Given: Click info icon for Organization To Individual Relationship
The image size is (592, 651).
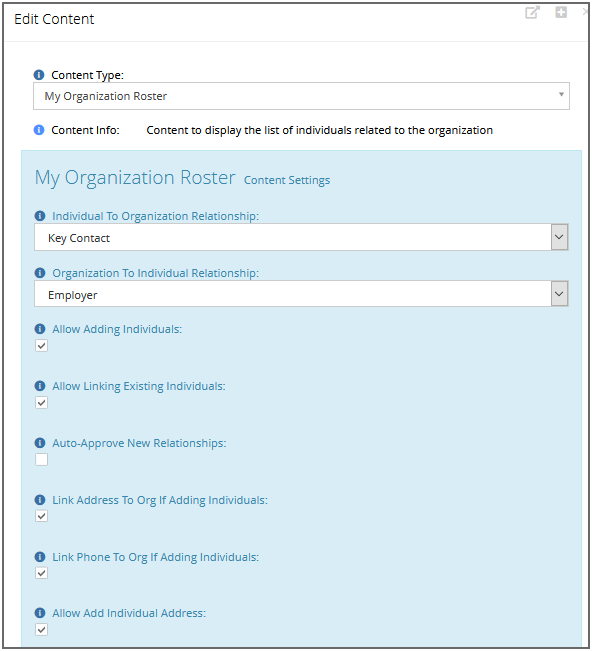Looking at the screenshot, I should click(x=40, y=273).
